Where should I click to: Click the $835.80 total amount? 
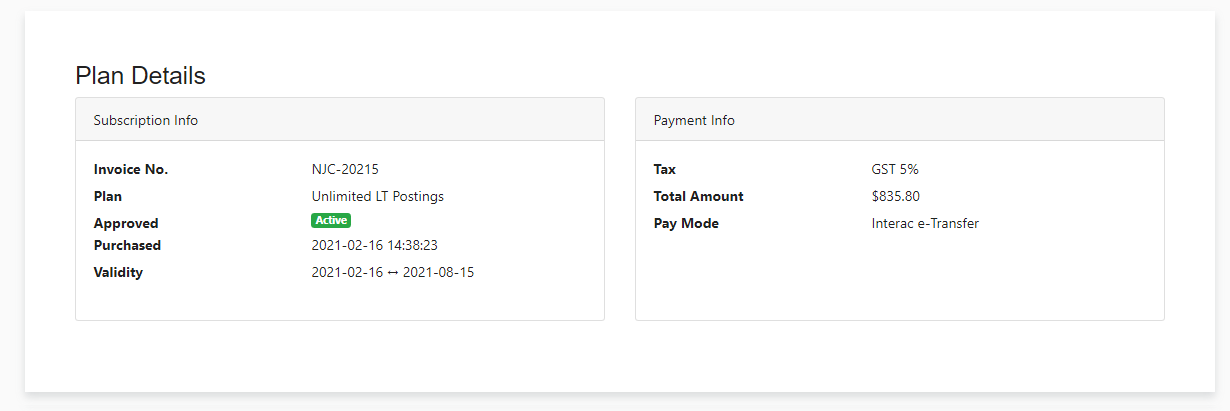[x=895, y=196]
